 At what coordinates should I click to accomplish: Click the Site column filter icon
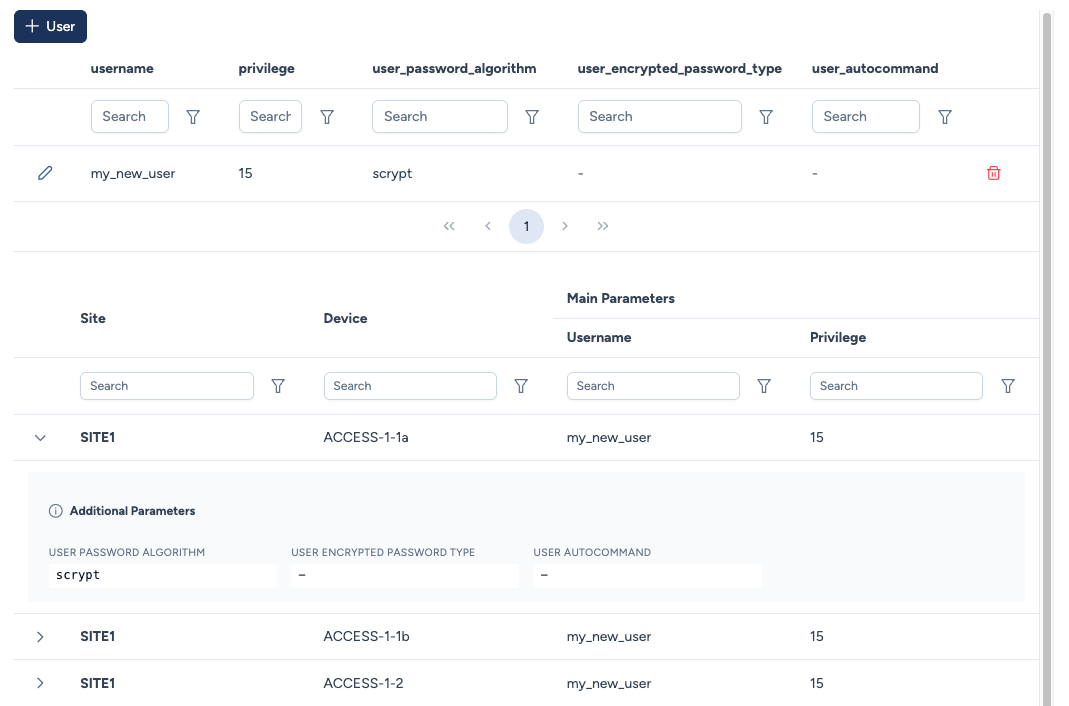[x=278, y=386]
